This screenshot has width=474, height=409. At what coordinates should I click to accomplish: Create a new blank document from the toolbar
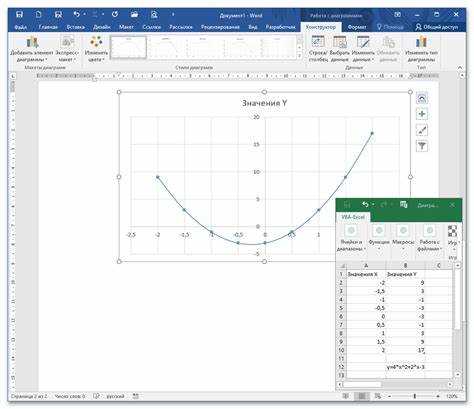point(39,14)
